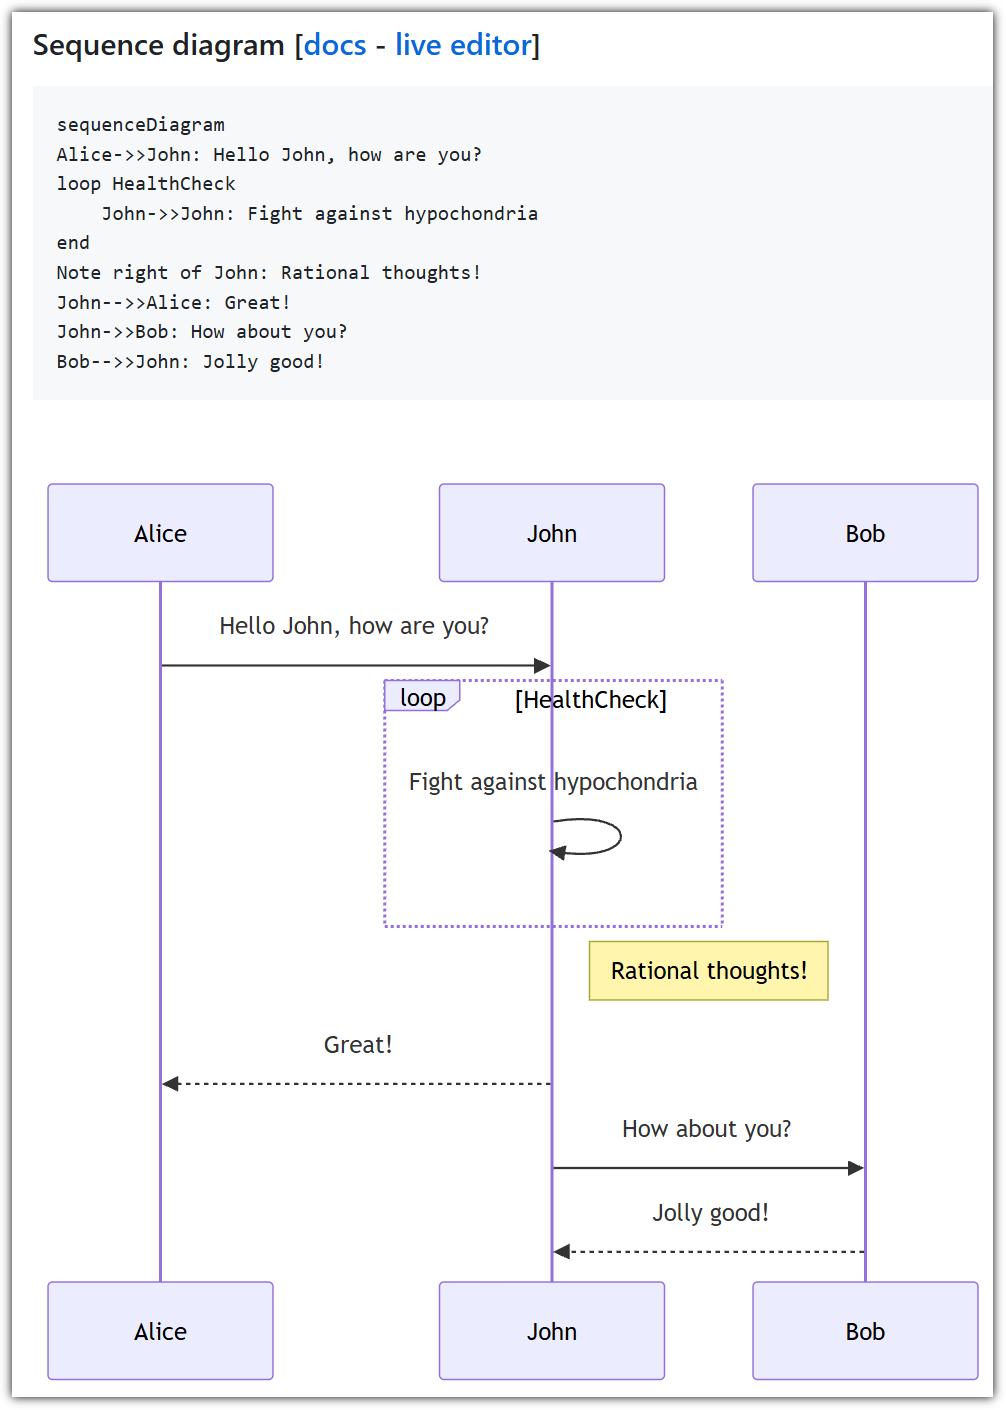Click the [HealthCheck] loop title

(590, 700)
